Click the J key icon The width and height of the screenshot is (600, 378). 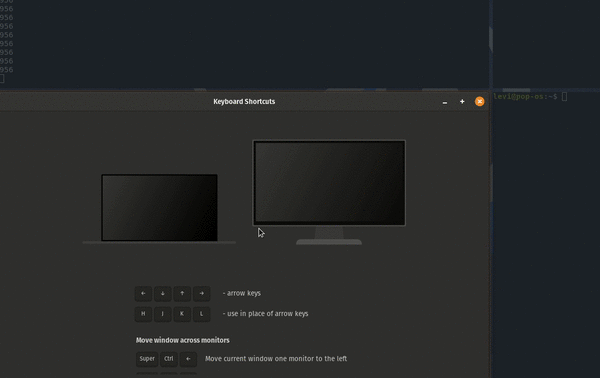click(x=163, y=314)
